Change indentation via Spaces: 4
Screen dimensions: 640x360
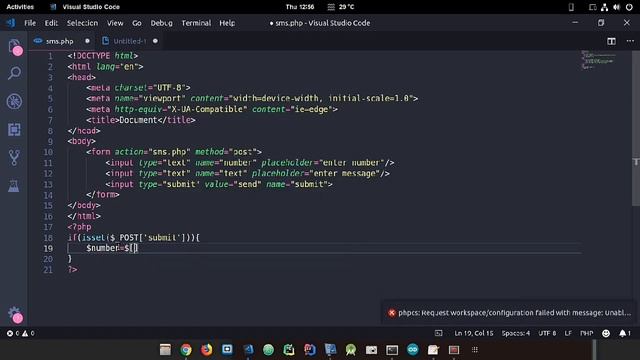pos(516,333)
